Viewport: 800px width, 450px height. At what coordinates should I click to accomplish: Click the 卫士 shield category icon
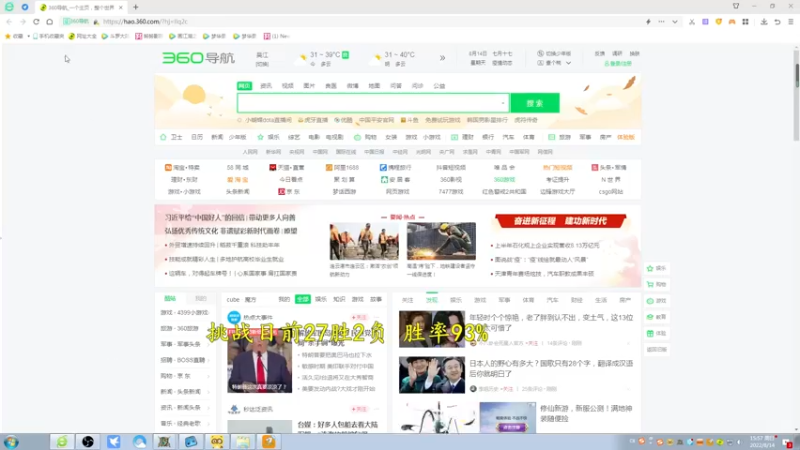[x=163, y=137]
